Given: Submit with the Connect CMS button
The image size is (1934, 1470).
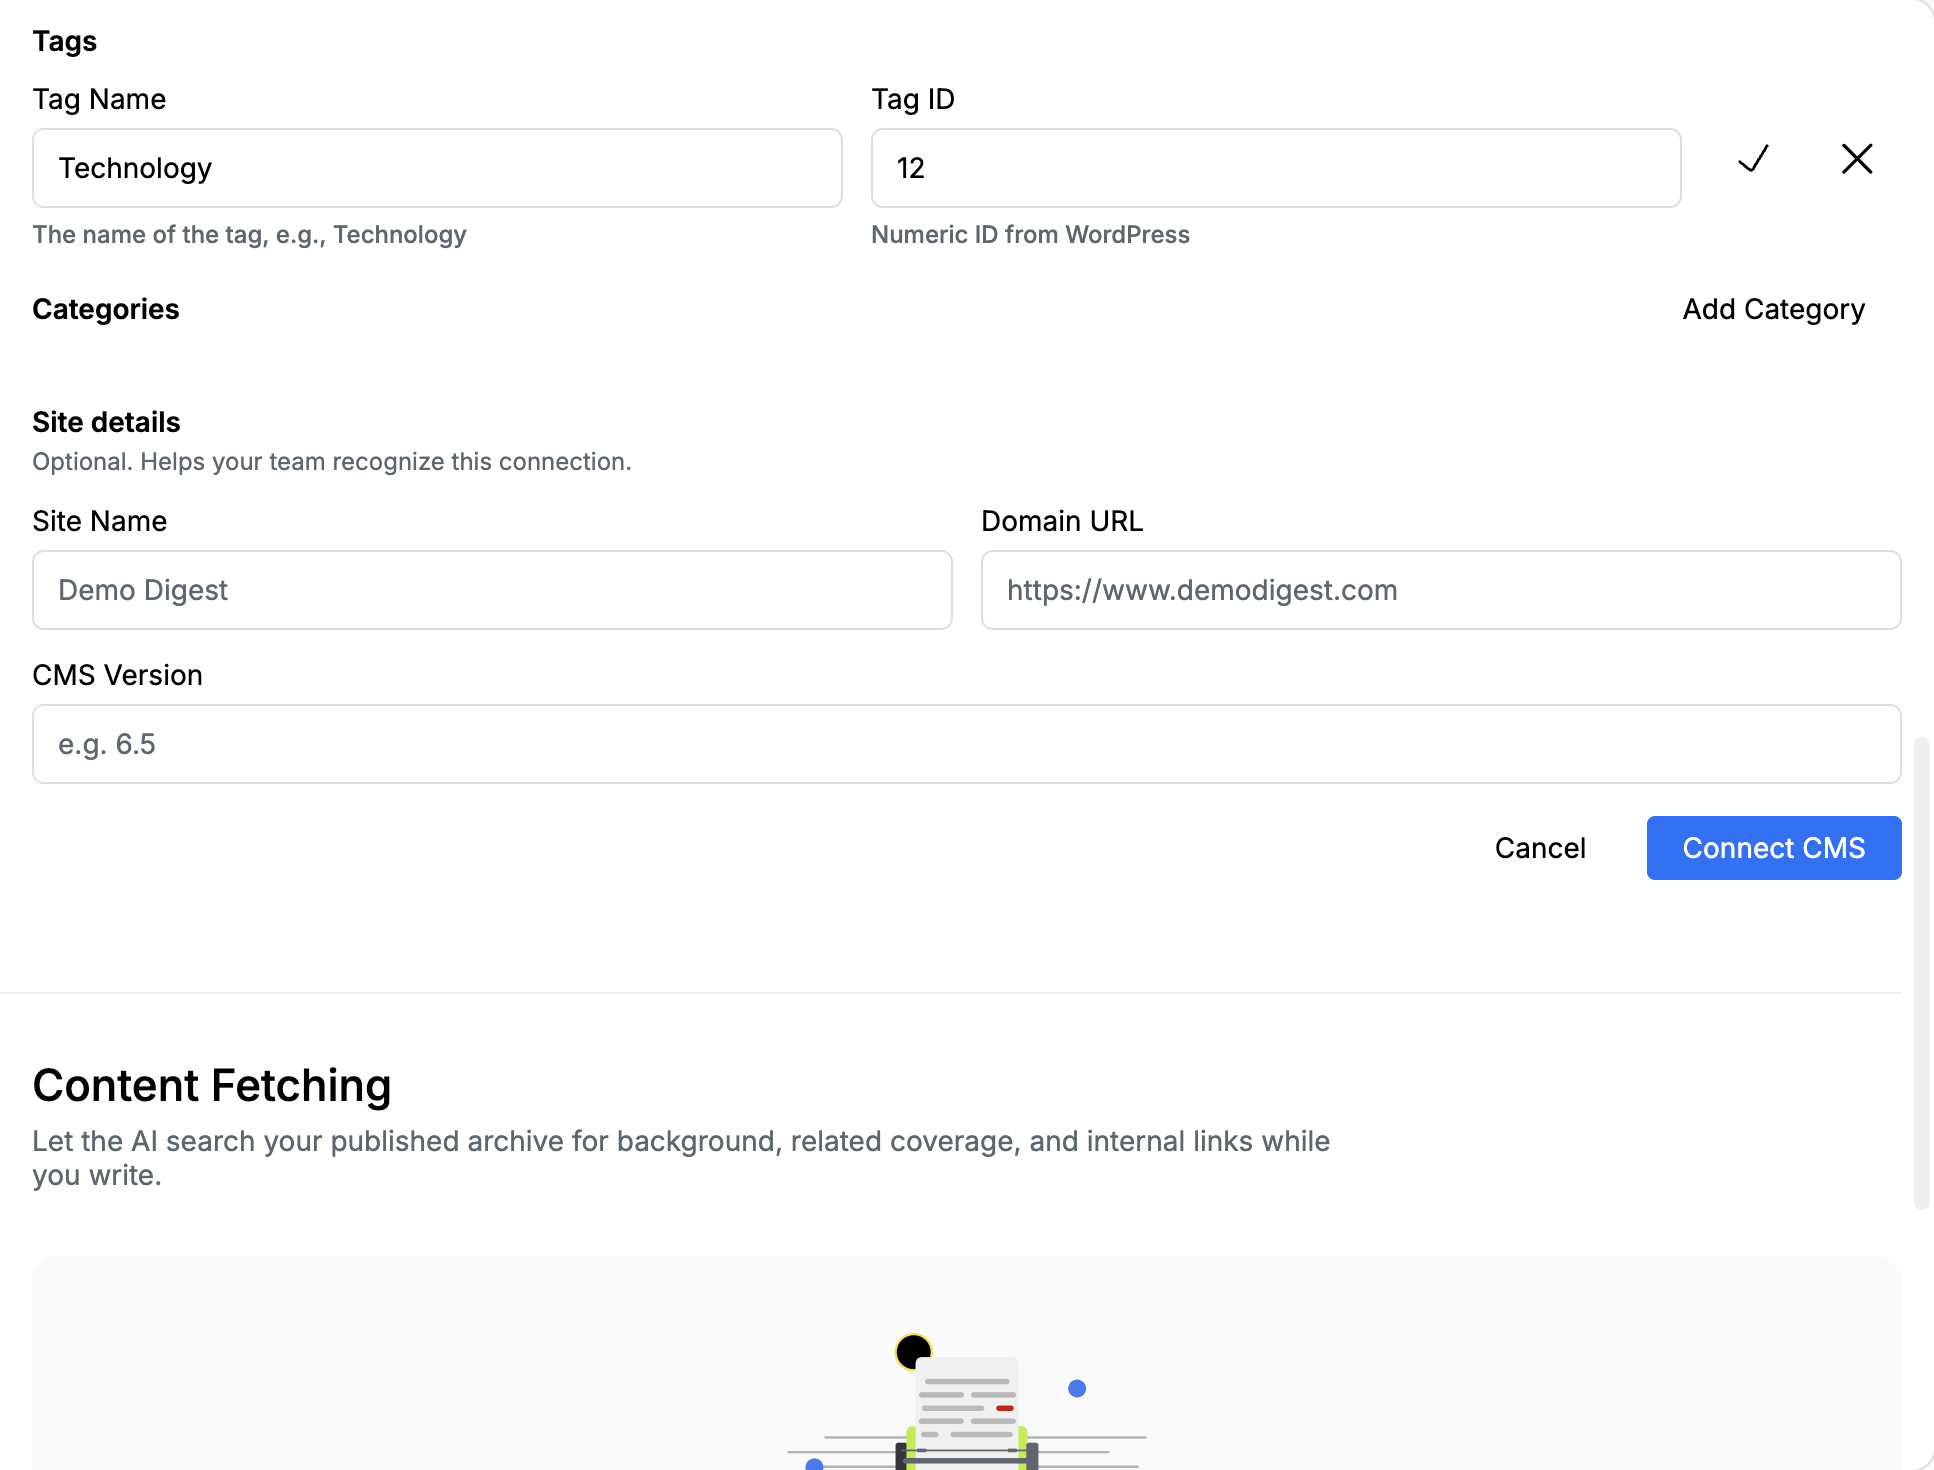Looking at the screenshot, I should 1774,848.
